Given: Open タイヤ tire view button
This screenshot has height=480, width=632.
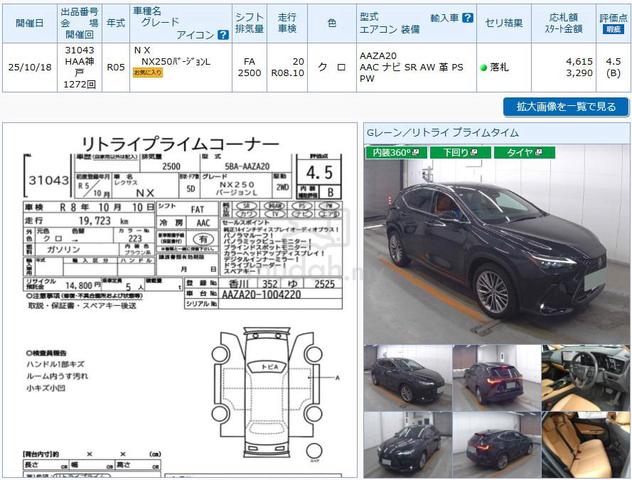Looking at the screenshot, I should (524, 152).
